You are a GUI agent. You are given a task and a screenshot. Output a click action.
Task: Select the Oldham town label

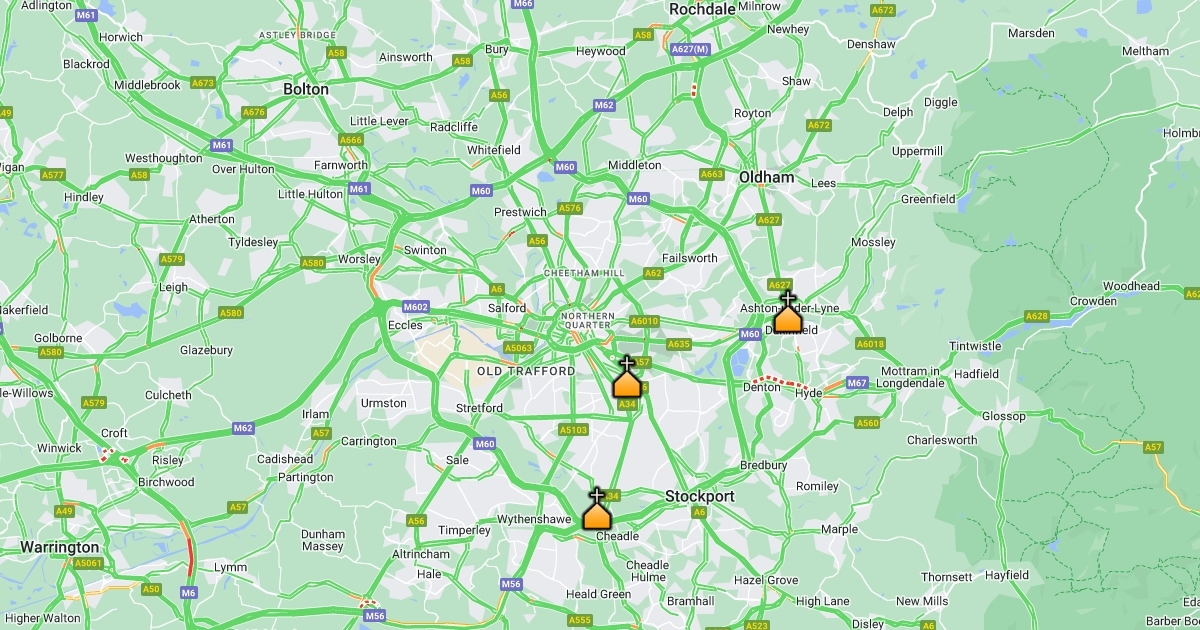[x=766, y=177]
